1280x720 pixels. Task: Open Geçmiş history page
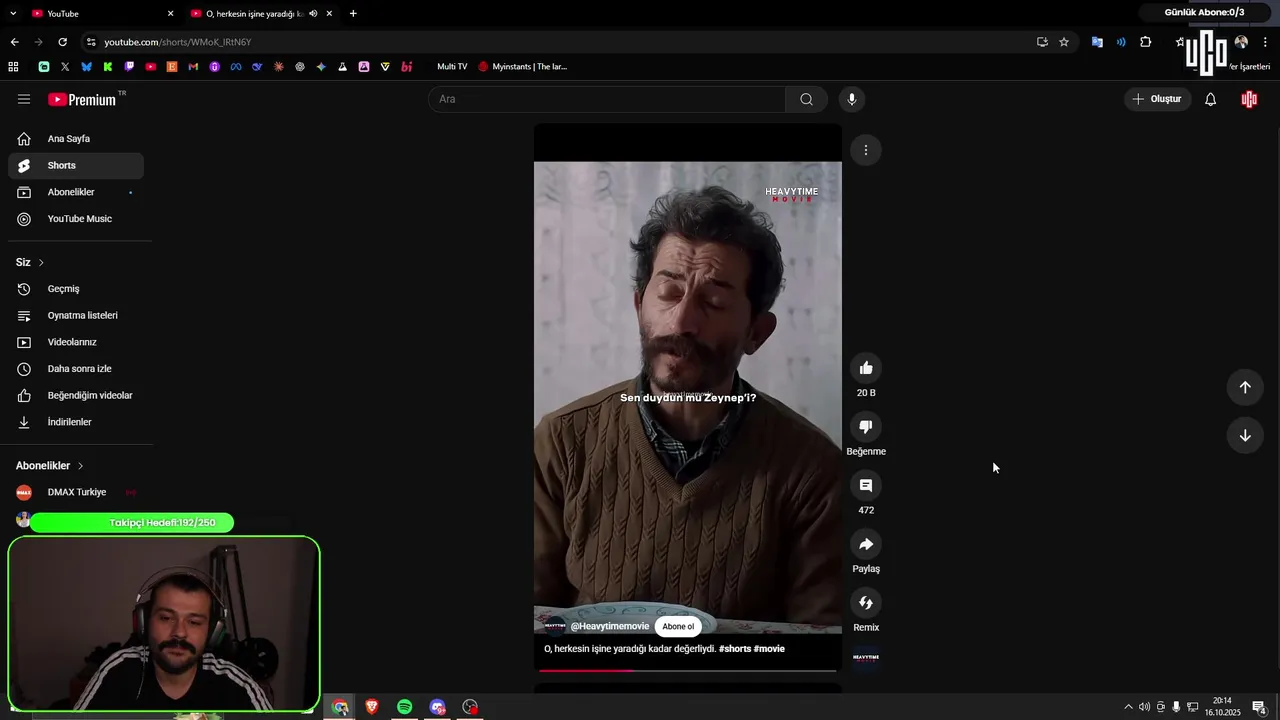[76, 289]
